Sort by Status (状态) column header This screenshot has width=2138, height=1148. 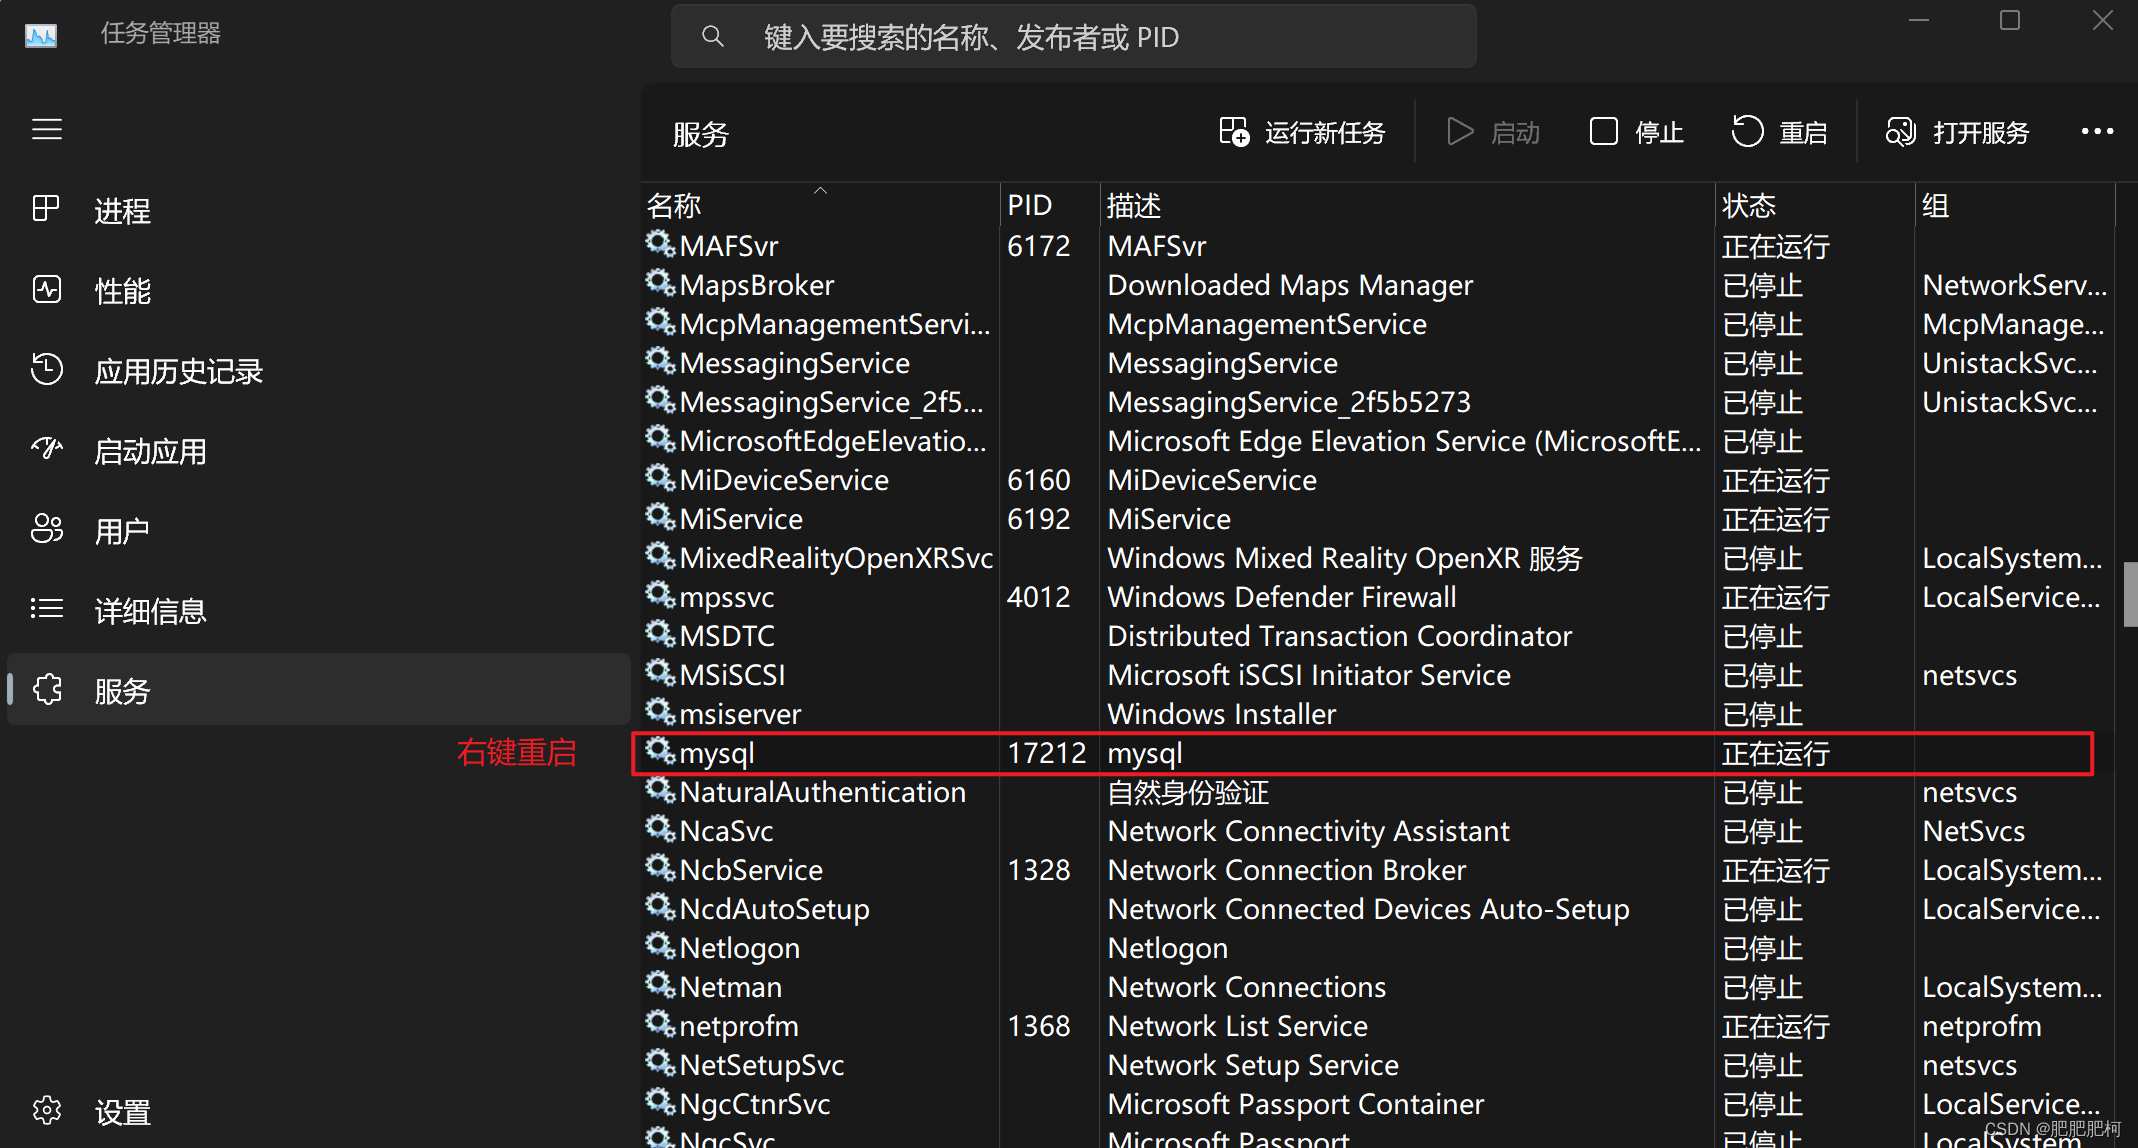click(x=1815, y=205)
